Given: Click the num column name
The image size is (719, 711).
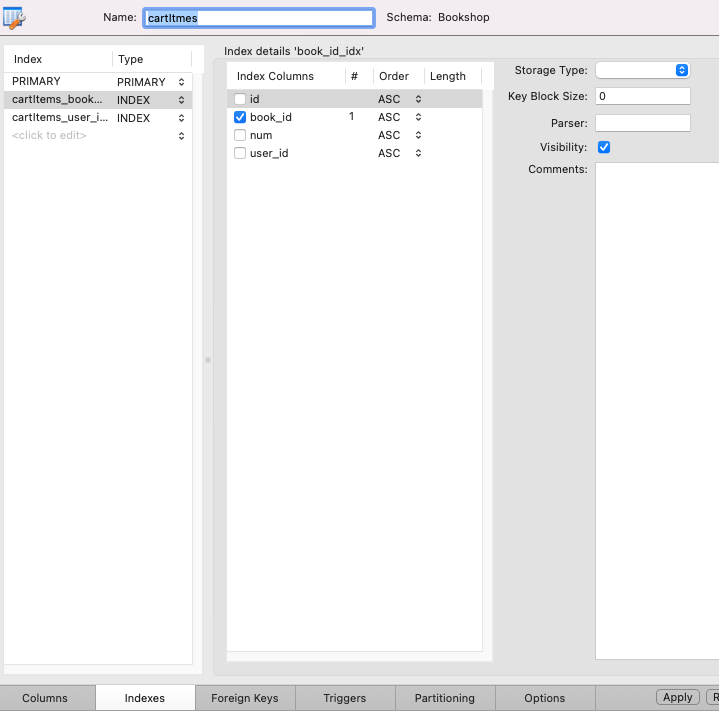Looking at the screenshot, I should [261, 135].
